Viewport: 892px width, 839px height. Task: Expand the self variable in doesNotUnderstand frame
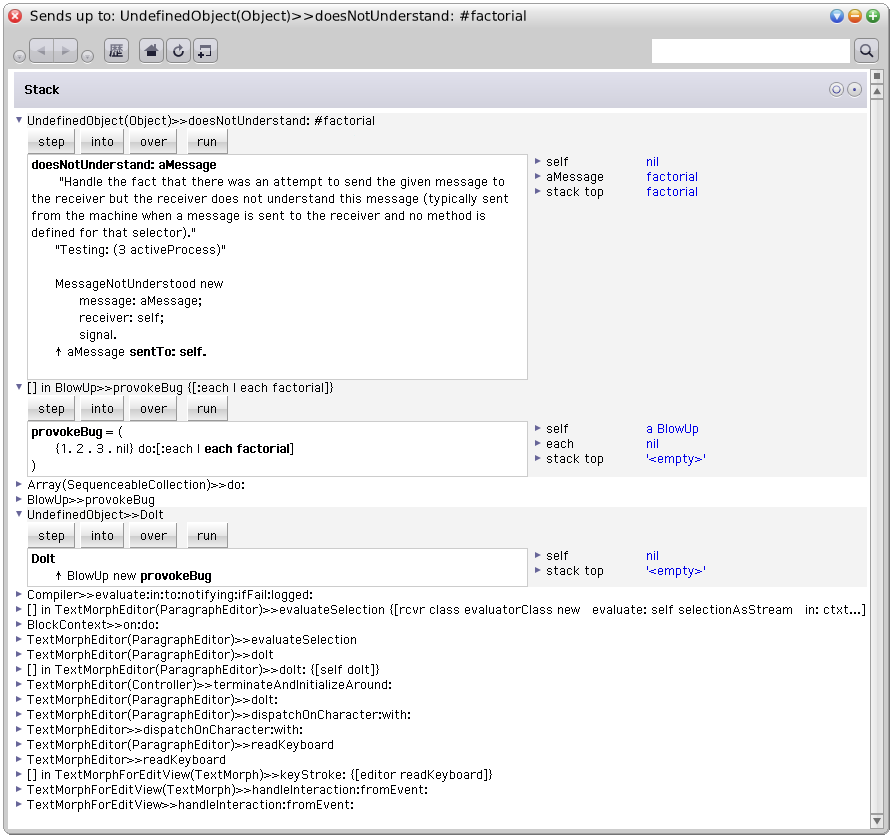tap(538, 161)
